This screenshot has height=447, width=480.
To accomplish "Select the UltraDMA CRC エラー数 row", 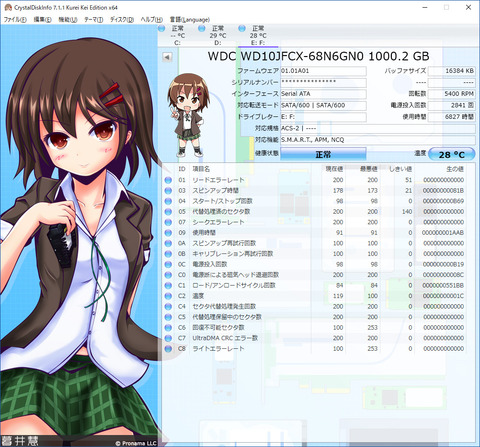I will [x=315, y=338].
